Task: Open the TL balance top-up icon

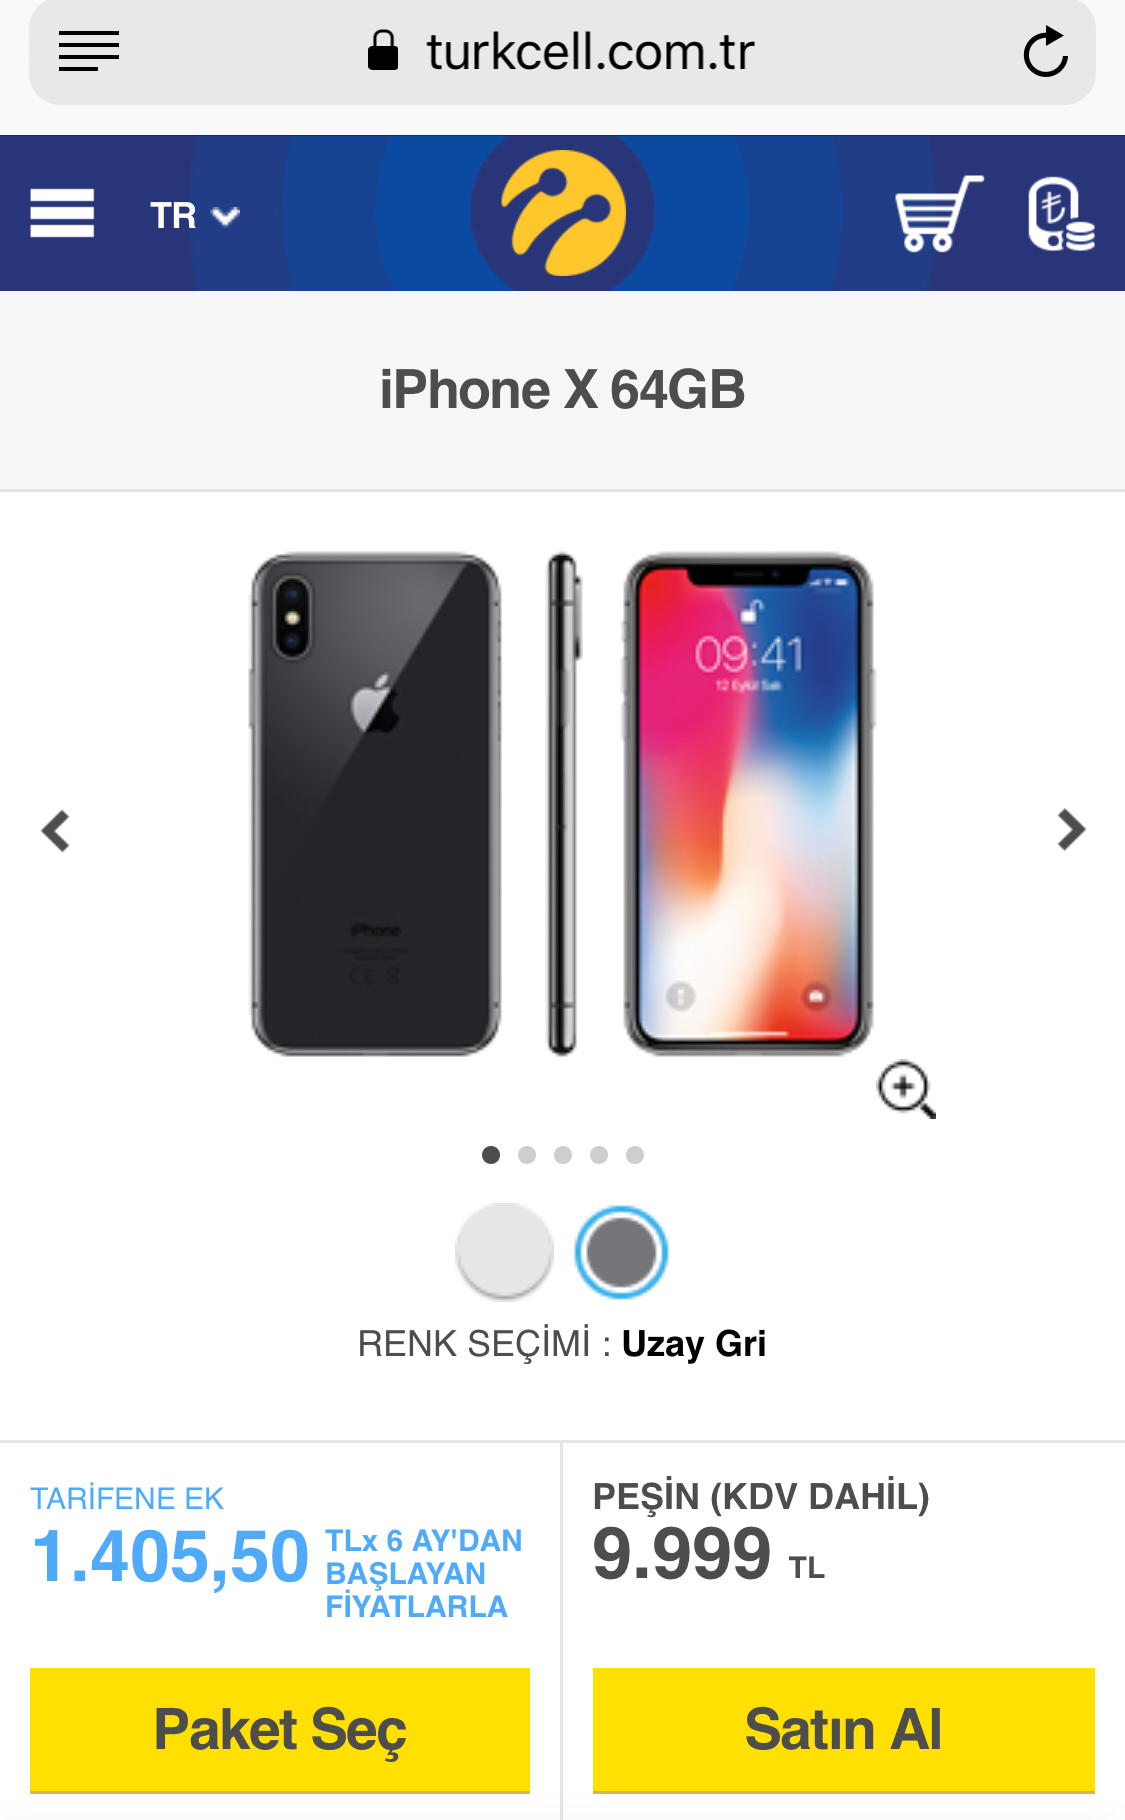Action: click(x=1061, y=213)
